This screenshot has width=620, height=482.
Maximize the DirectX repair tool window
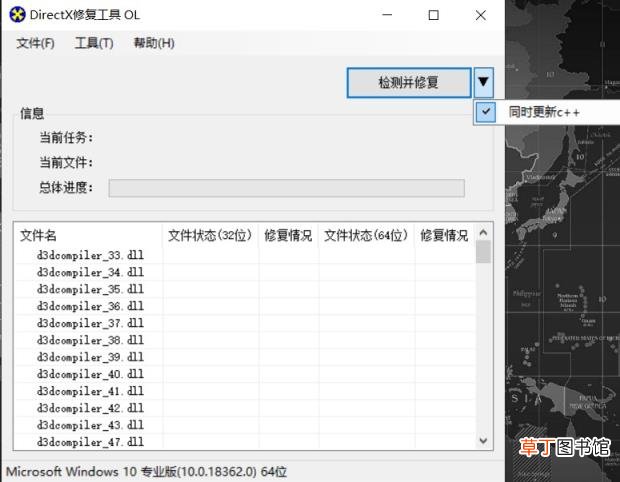pyautogui.click(x=434, y=15)
